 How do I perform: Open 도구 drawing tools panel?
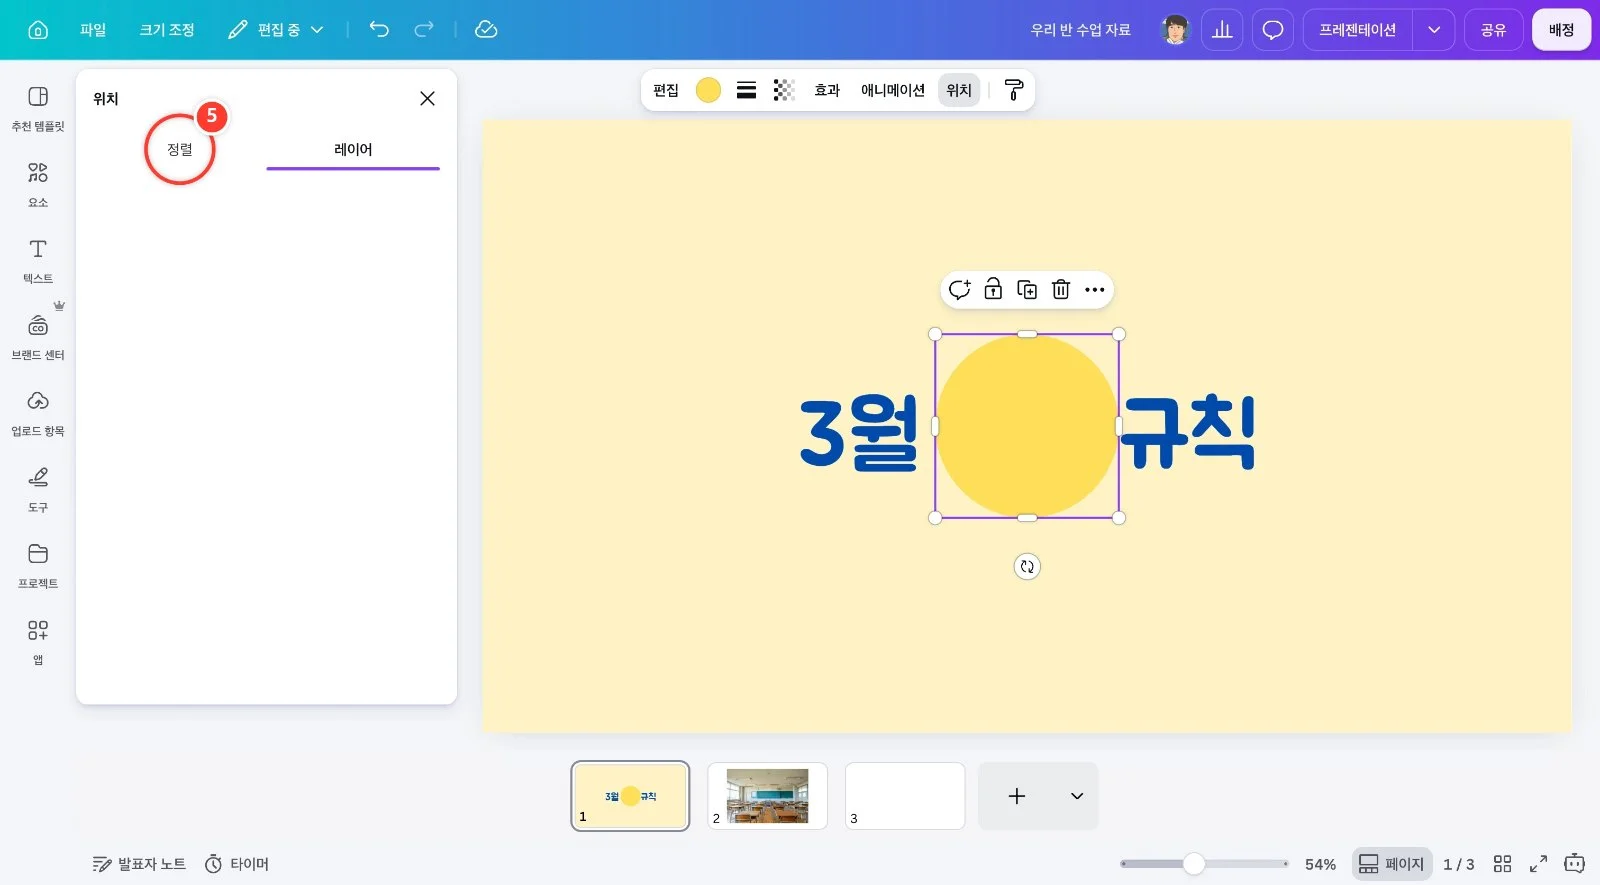point(38,489)
